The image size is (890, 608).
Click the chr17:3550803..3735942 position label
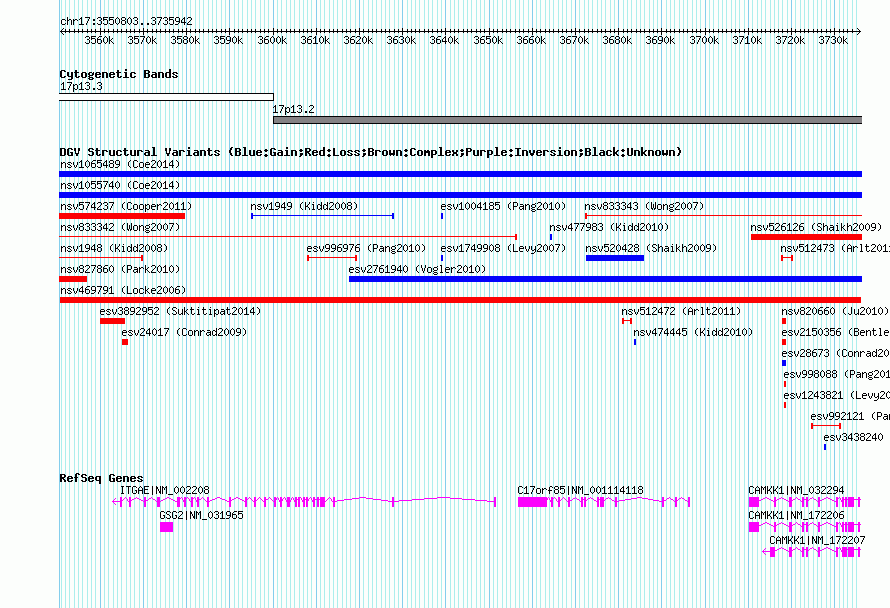(126, 21)
